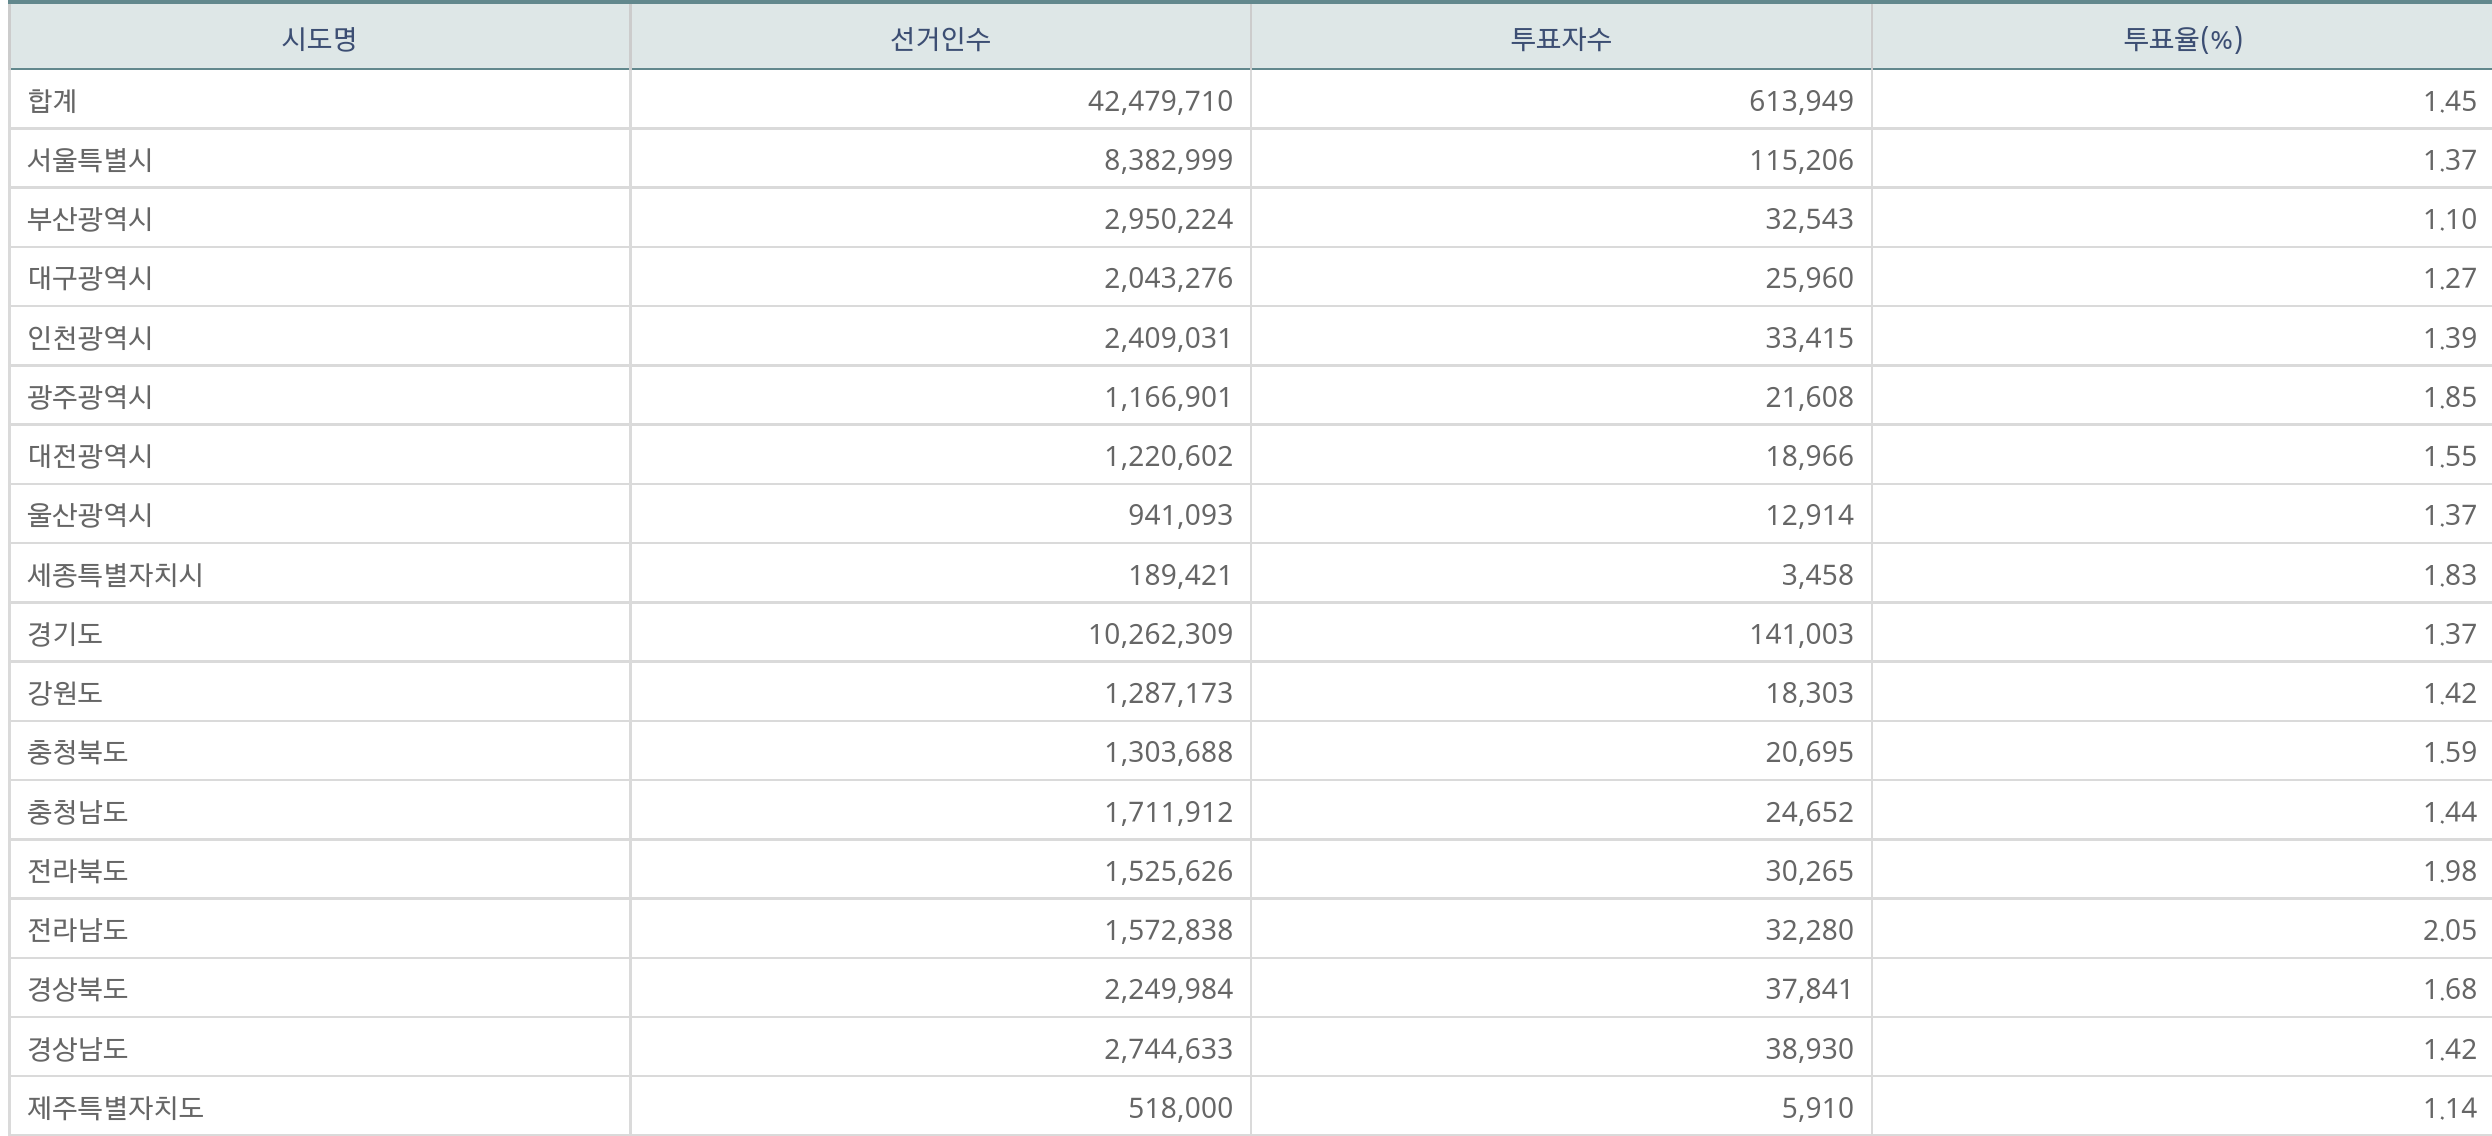Click the 시도명 column header
This screenshot has width=2492, height=1136.
pyautogui.click(x=319, y=39)
